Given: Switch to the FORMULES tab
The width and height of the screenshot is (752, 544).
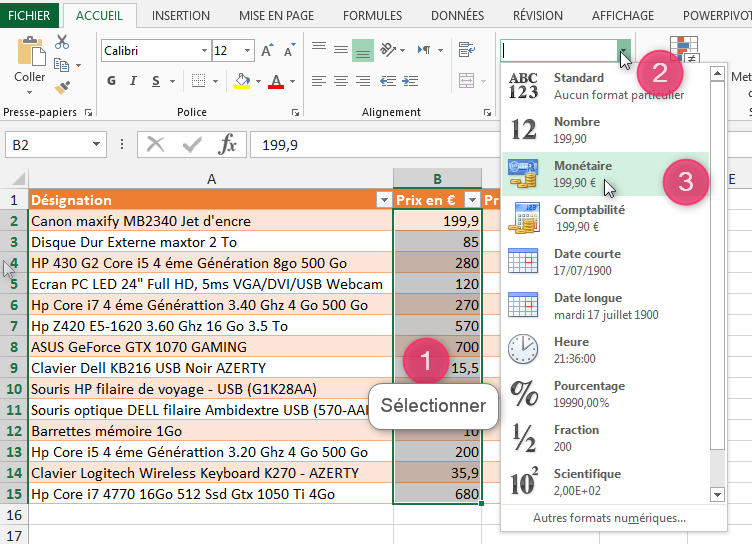Looking at the screenshot, I should (x=373, y=16).
